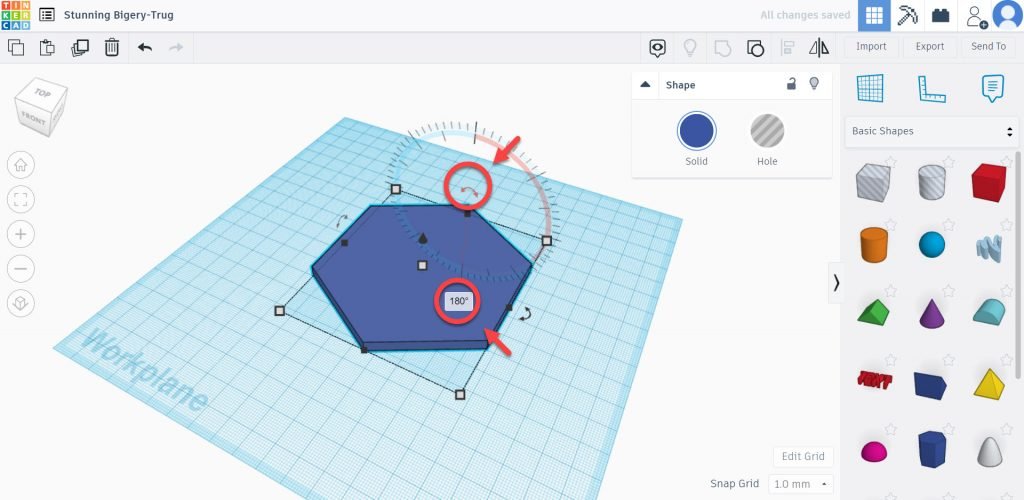Pick the Solid blue color swatch

tap(696, 131)
